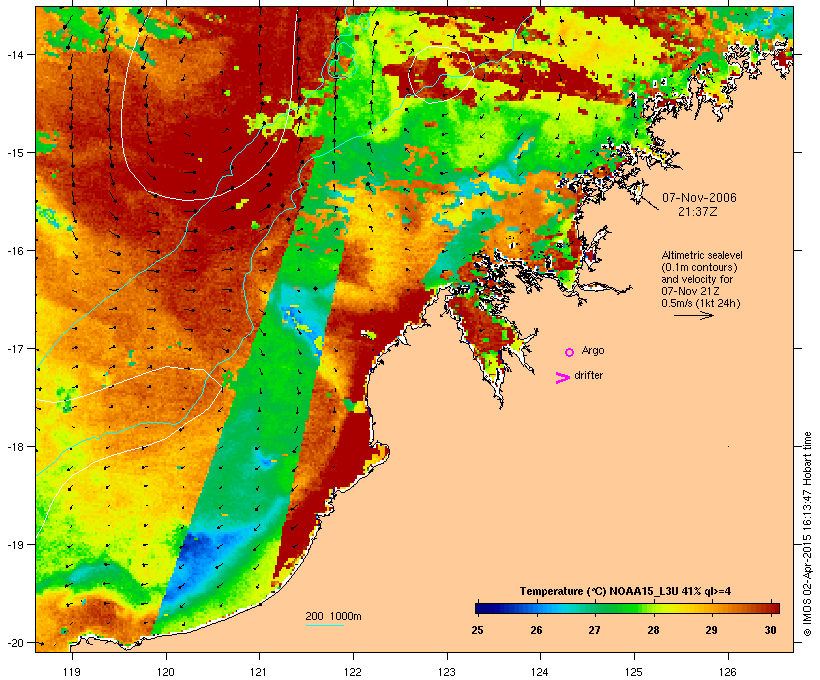Click the '07-Nov 21Z' caption line
820x680 pixels.
tap(690, 291)
